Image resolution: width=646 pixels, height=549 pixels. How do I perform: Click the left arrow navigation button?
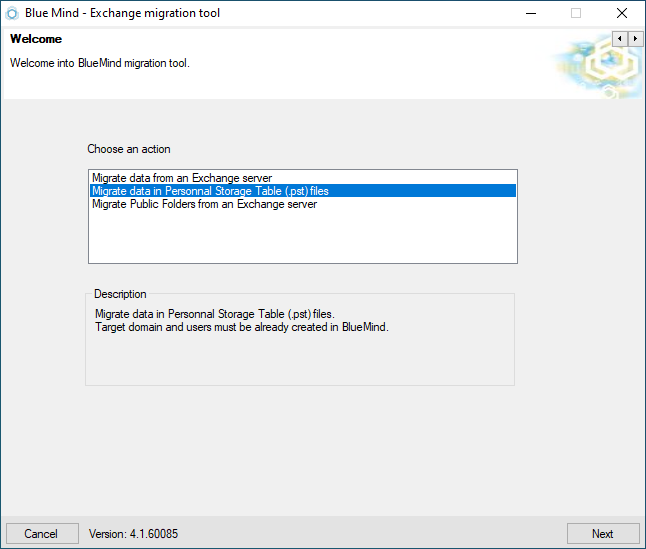[x=620, y=39]
